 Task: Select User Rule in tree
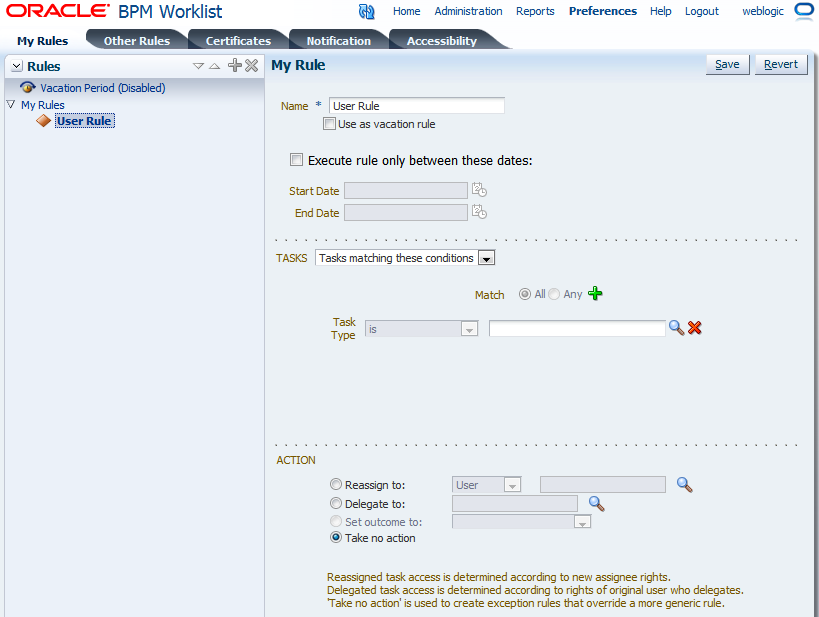coord(84,121)
